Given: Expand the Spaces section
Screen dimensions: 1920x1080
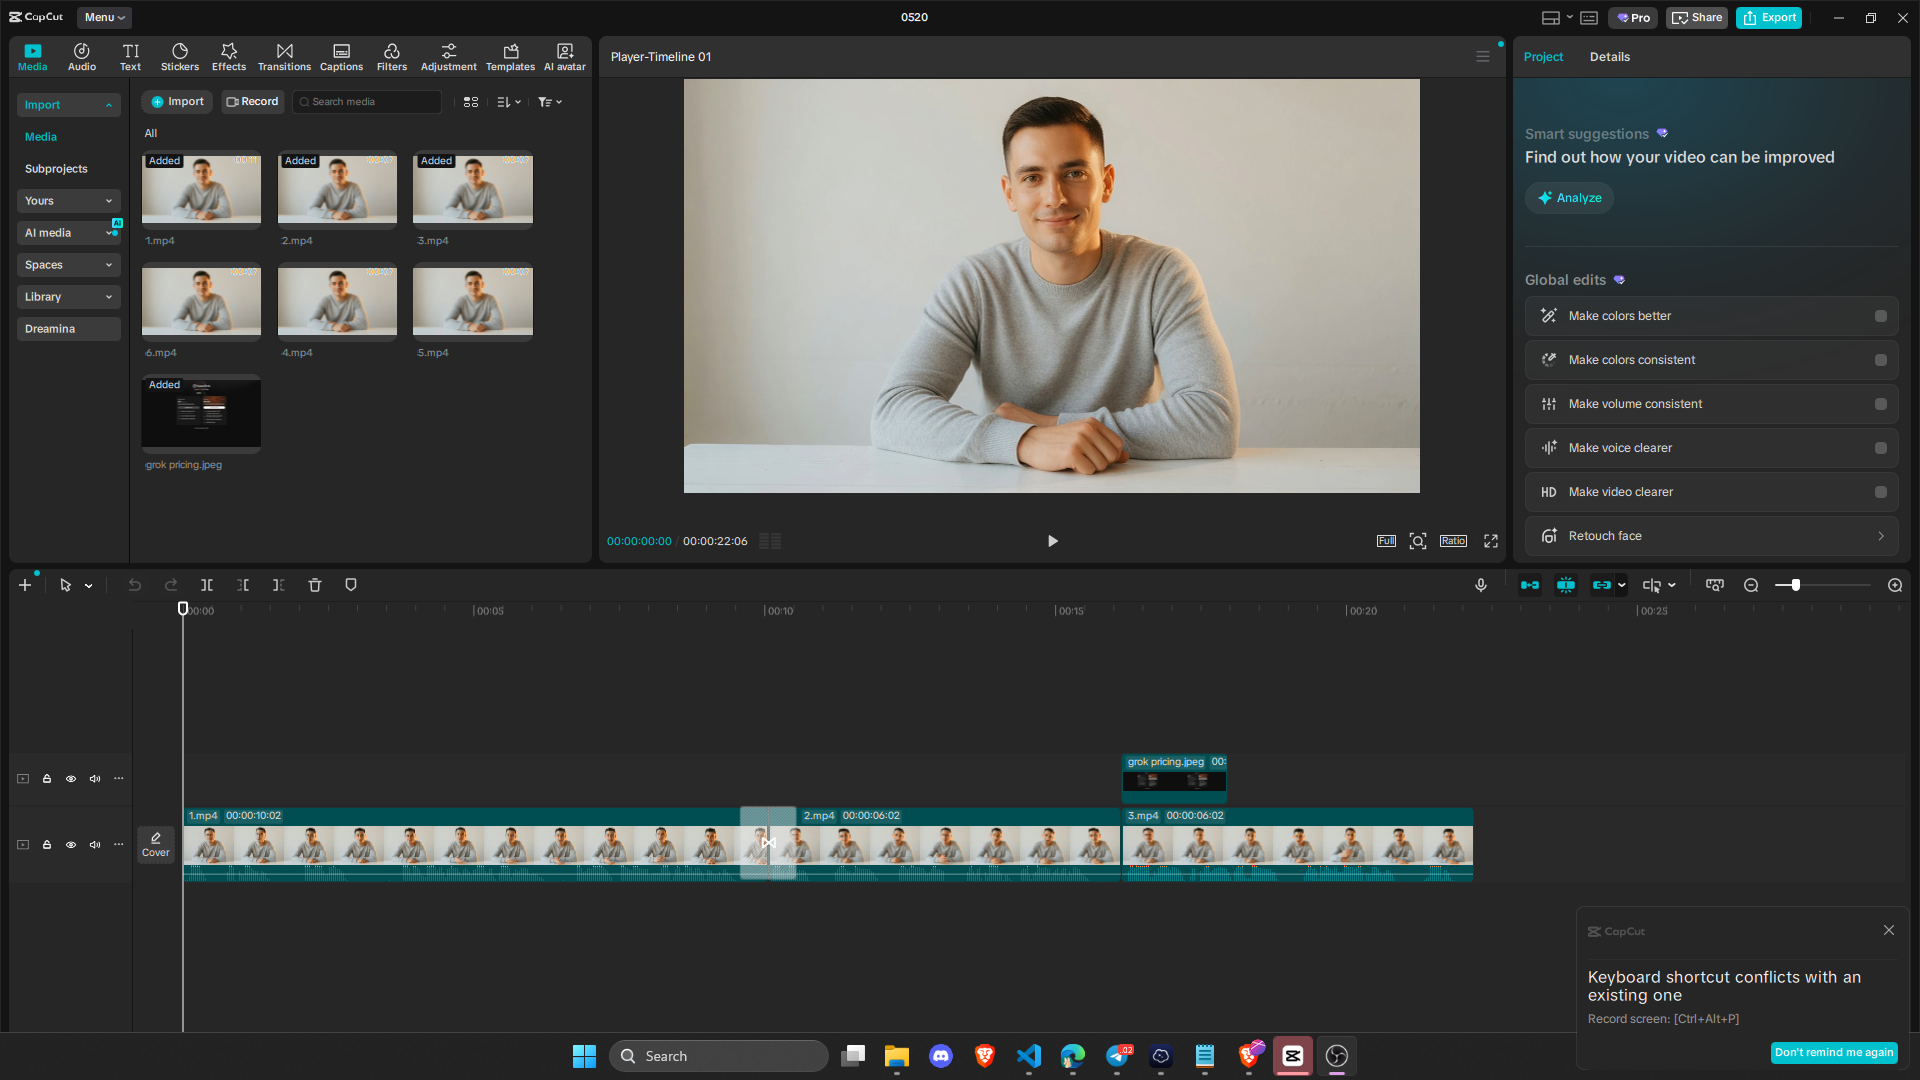Looking at the screenshot, I should (x=68, y=265).
